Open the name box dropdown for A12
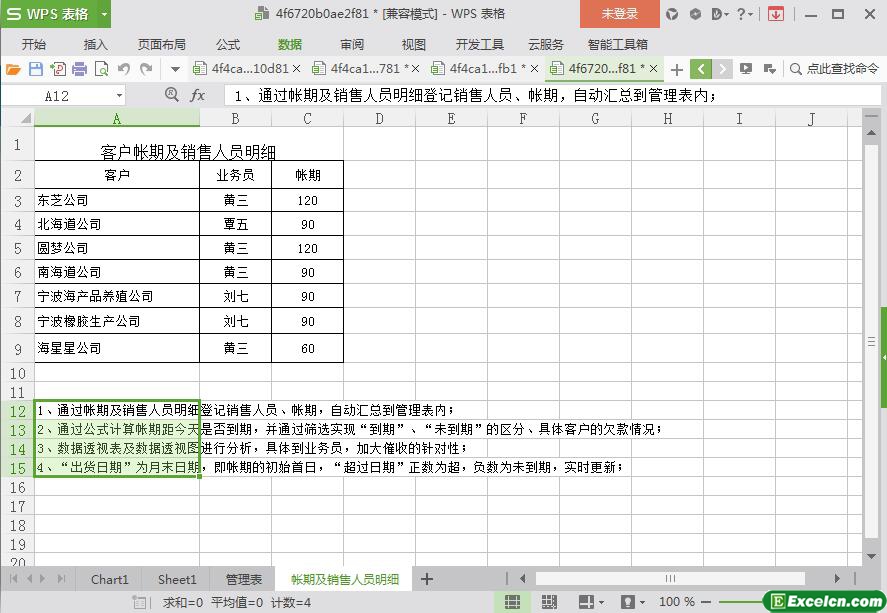887x613 pixels. click(x=119, y=96)
